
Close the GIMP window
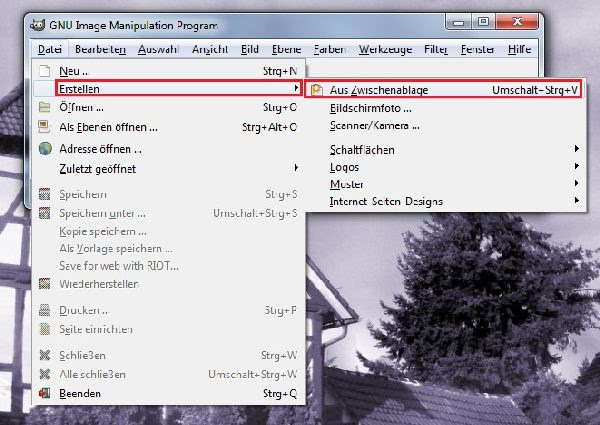517,22
